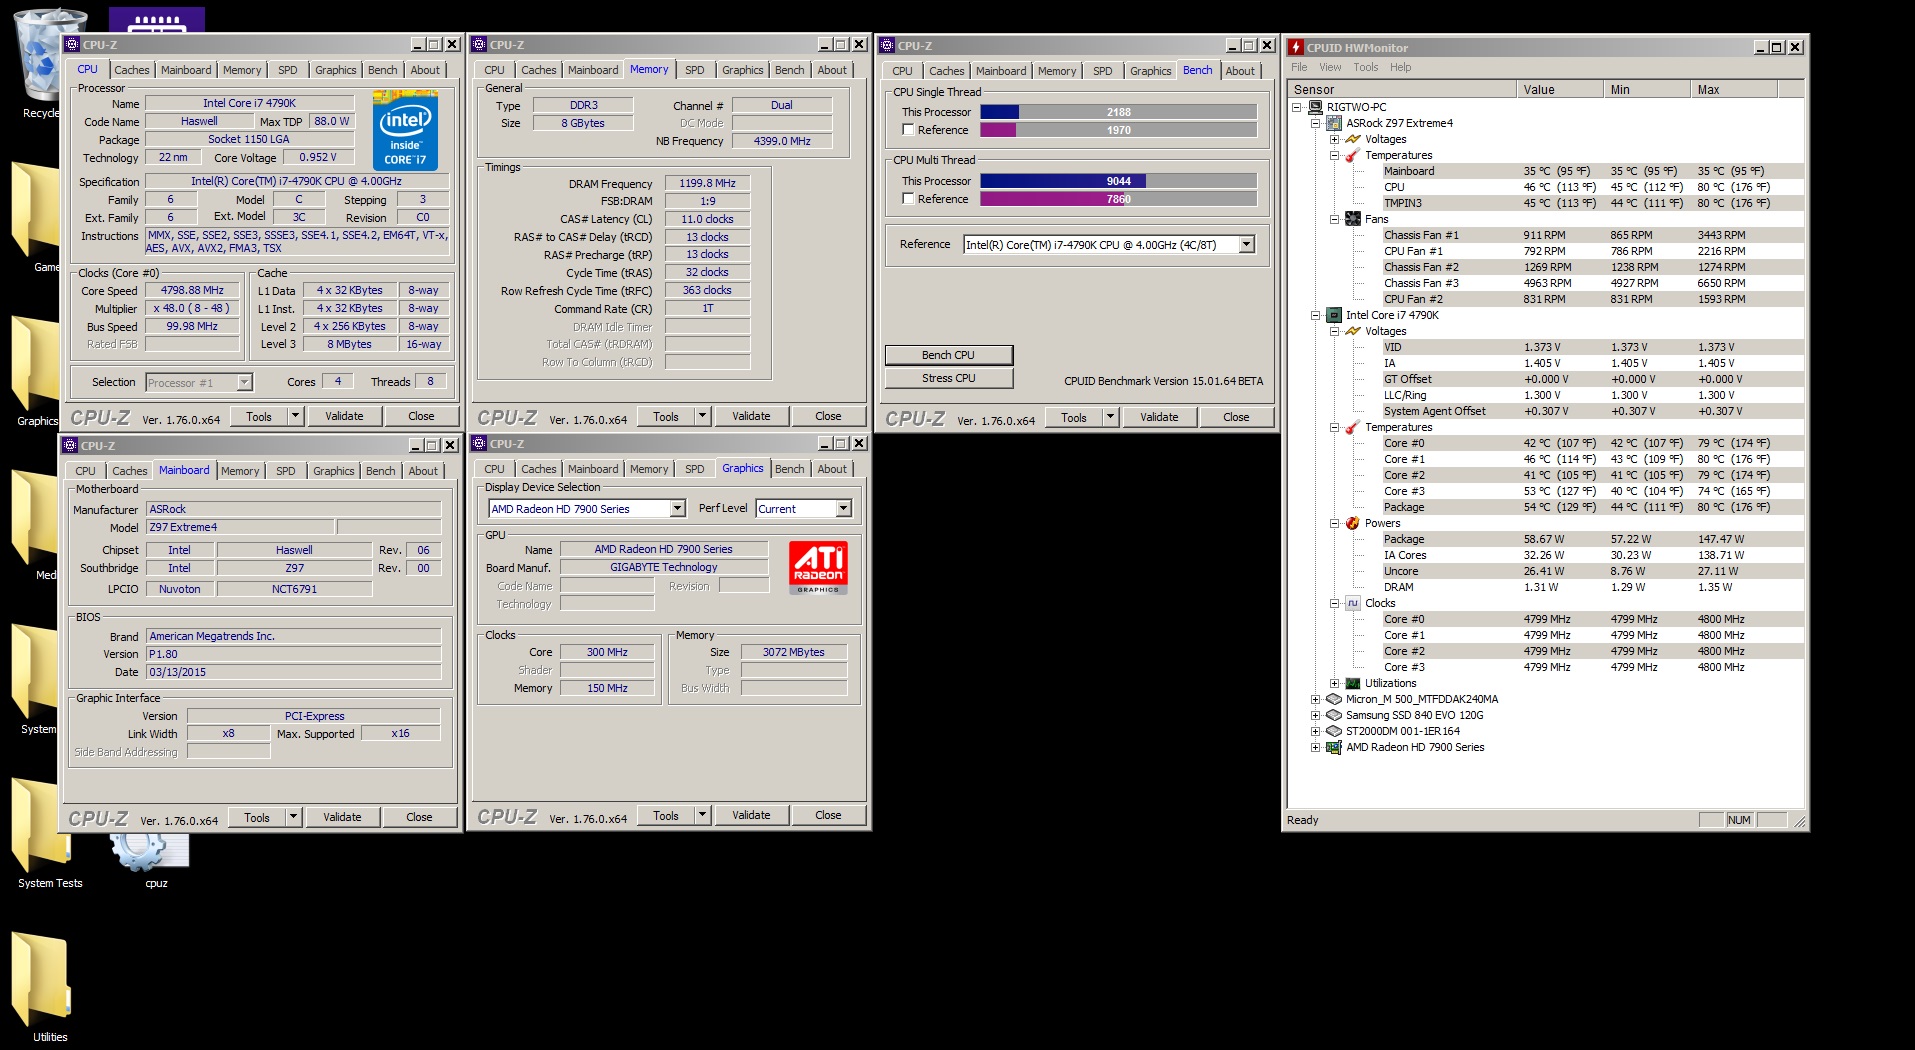The width and height of the screenshot is (1915, 1050).
Task: Open the Help menu in HWMonitor
Action: pos(1400,67)
